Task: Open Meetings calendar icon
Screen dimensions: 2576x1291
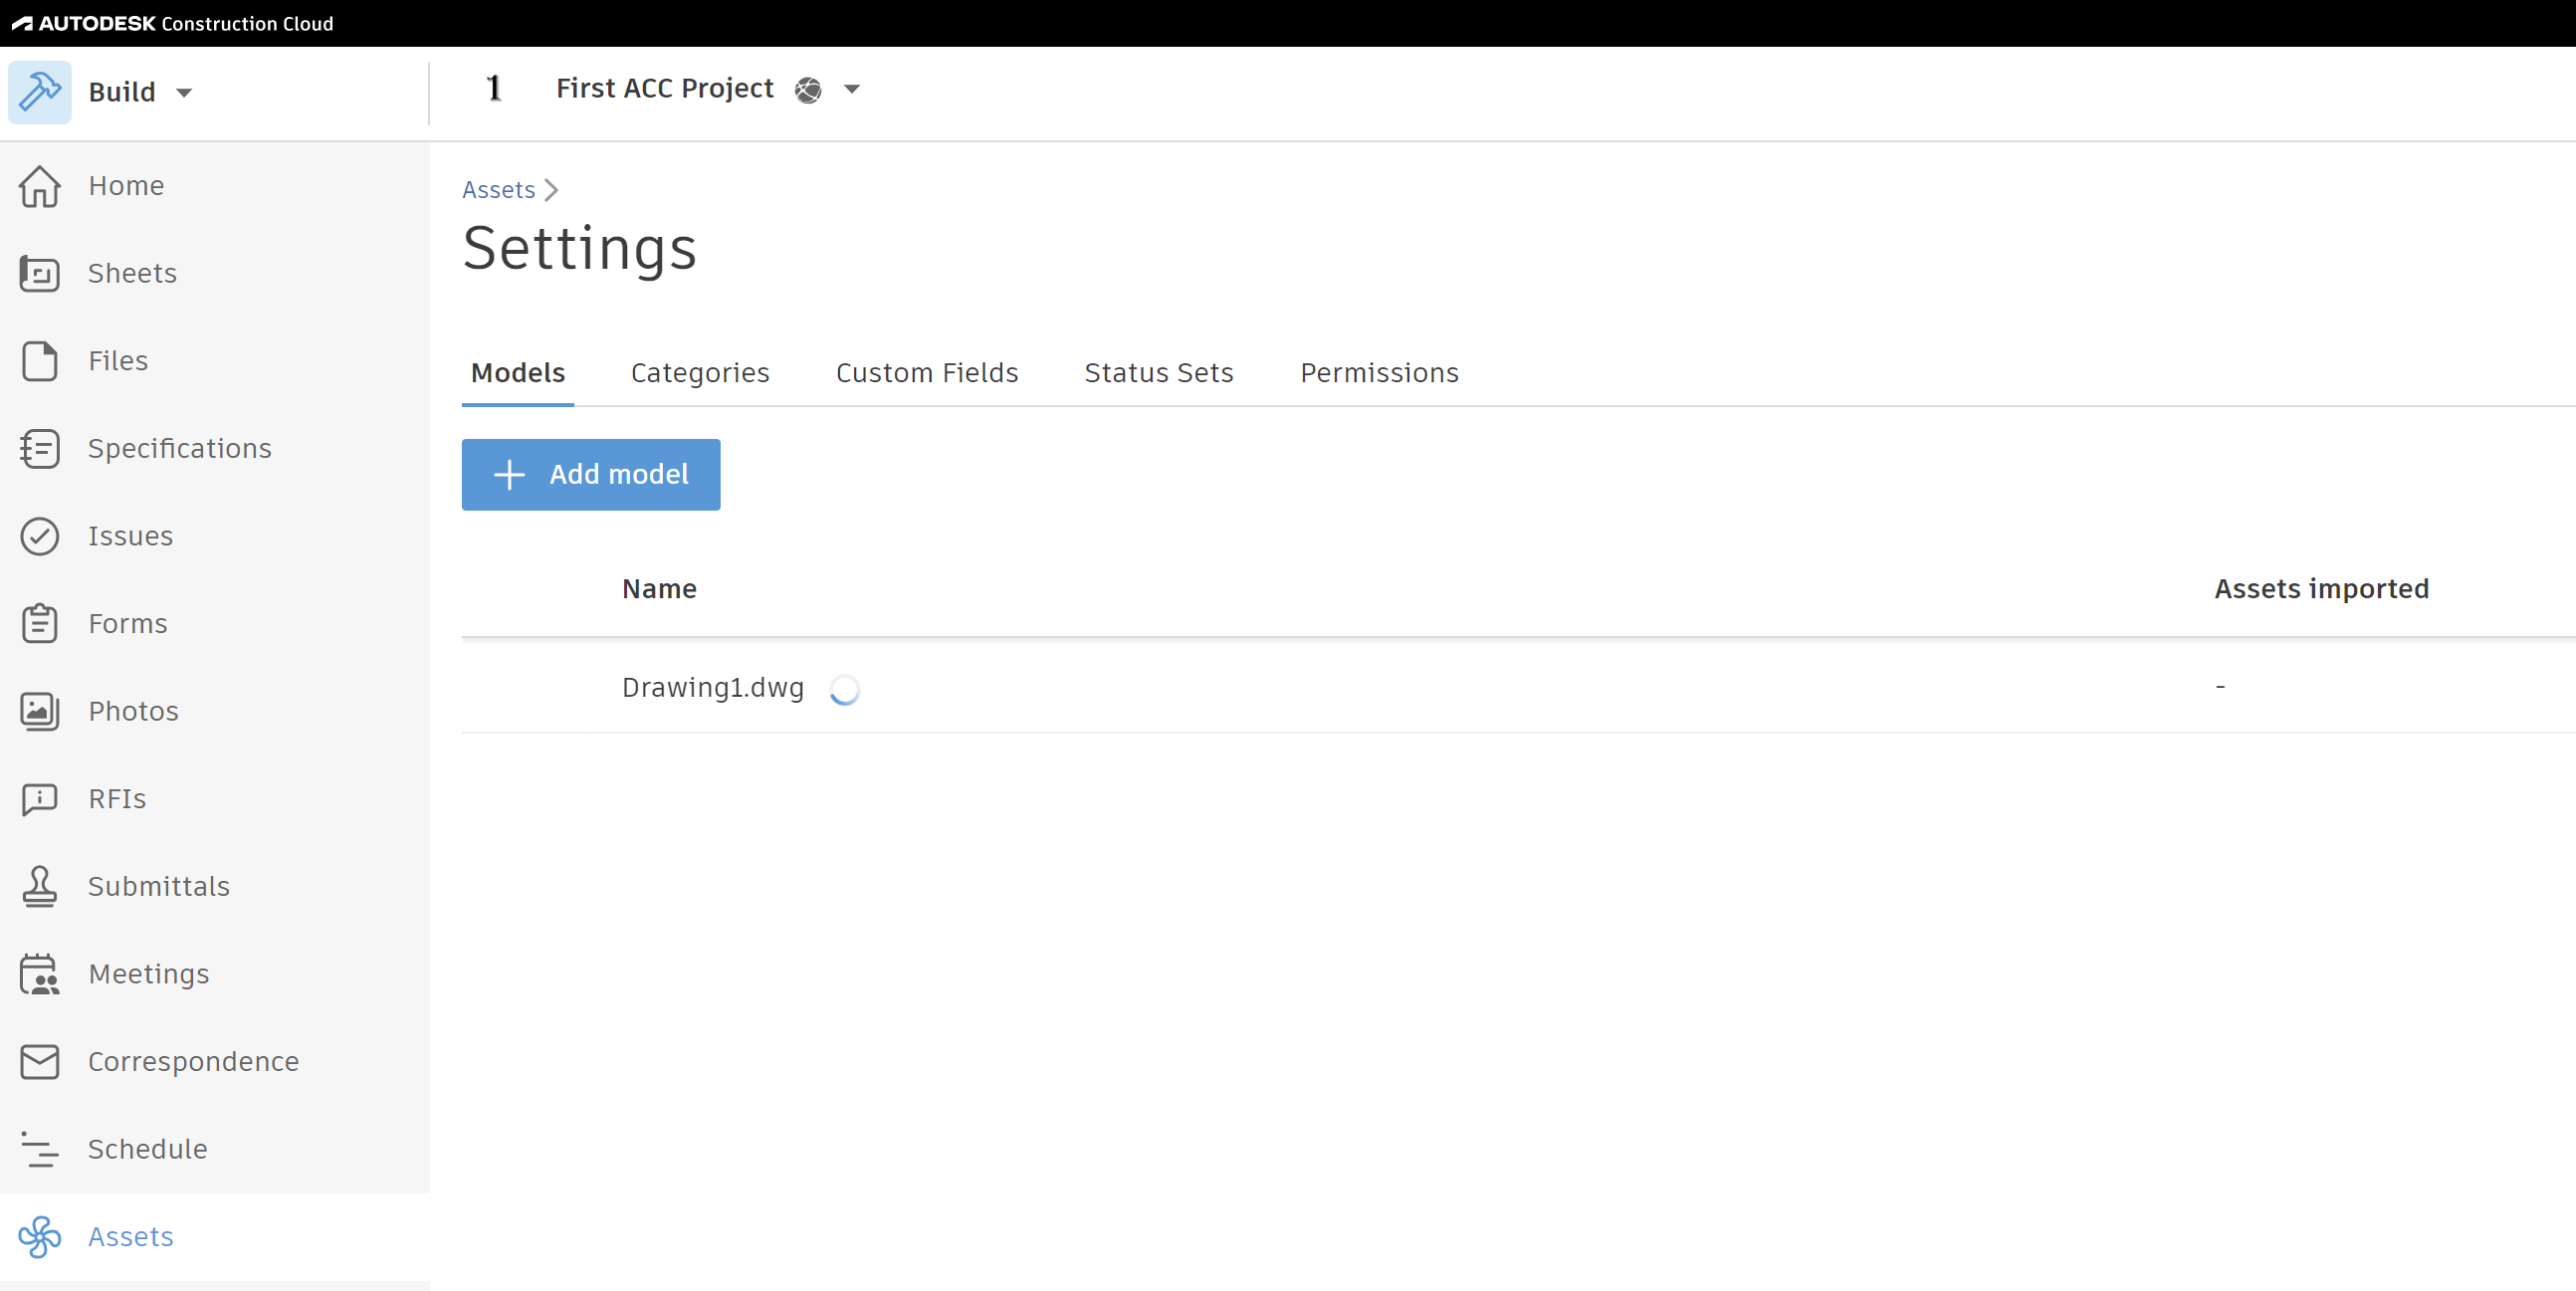Action: pos(40,974)
